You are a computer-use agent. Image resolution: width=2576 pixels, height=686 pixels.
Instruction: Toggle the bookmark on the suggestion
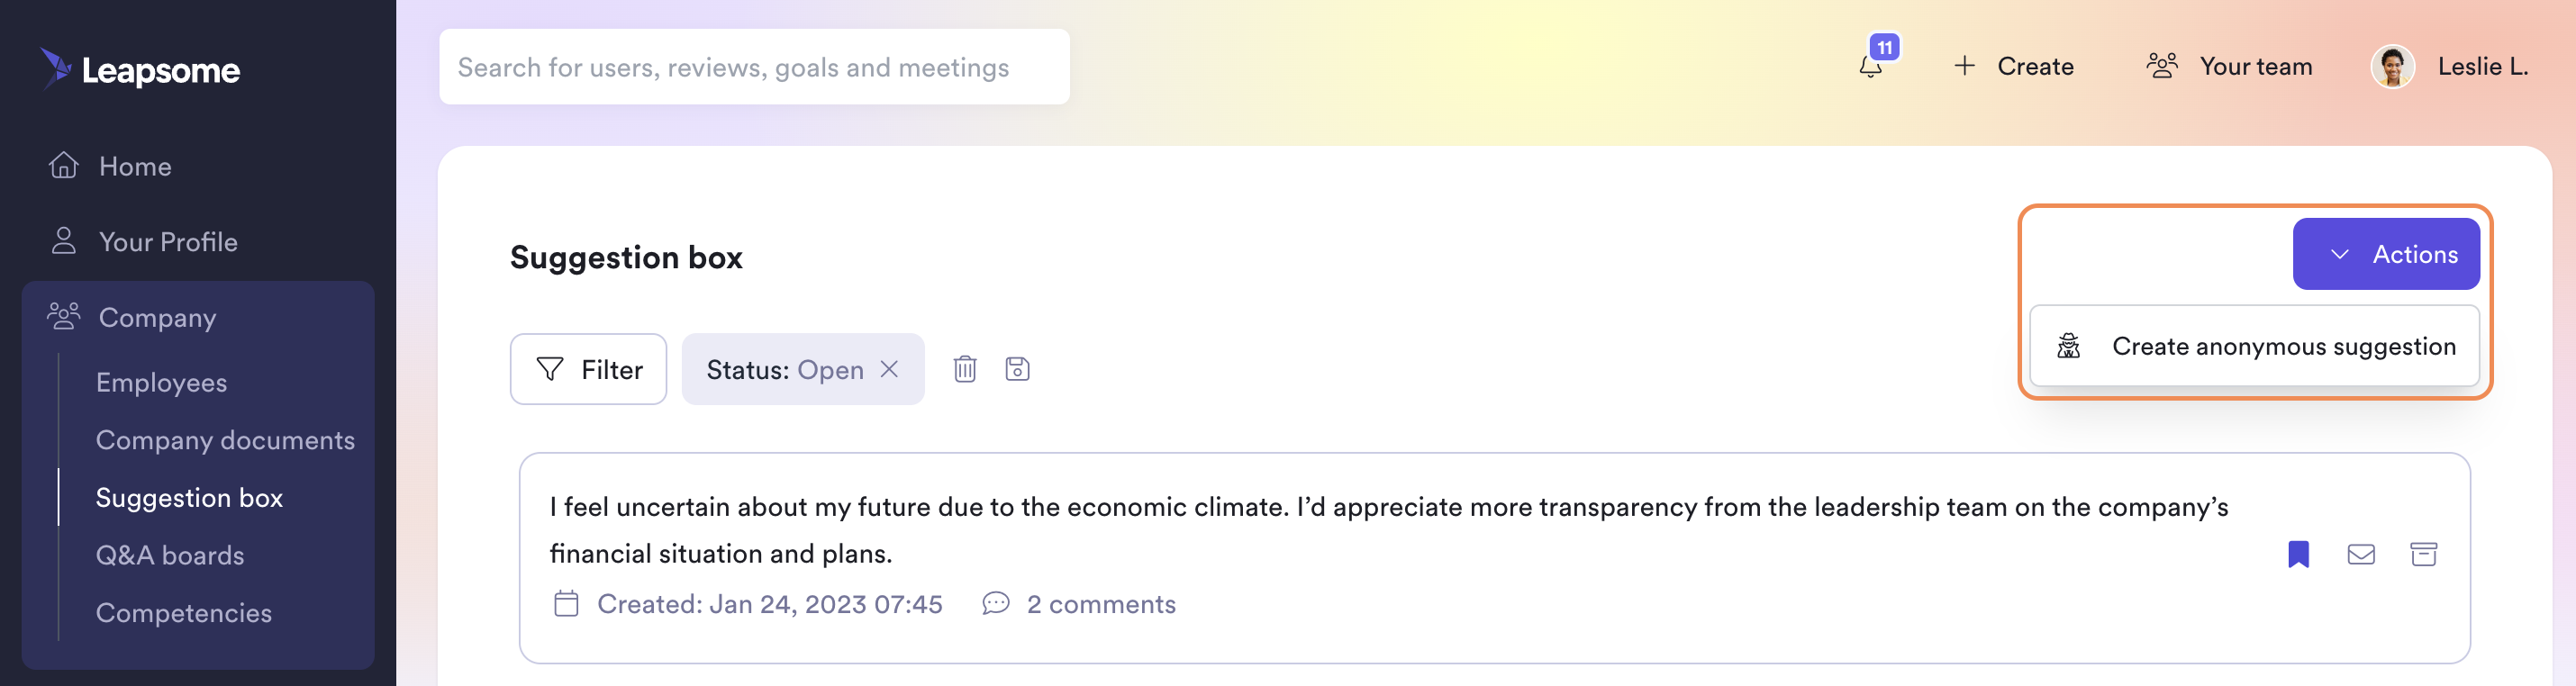point(2298,554)
